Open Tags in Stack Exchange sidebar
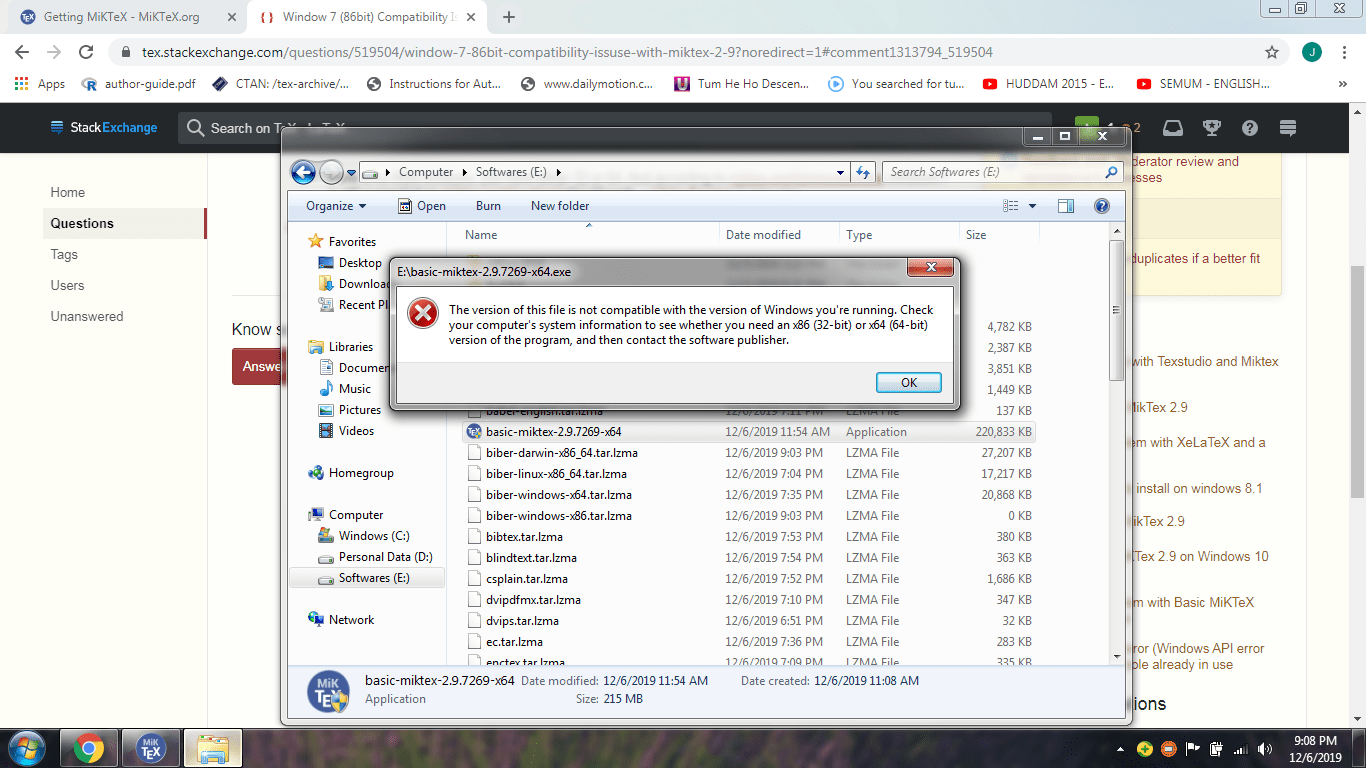 pos(64,255)
